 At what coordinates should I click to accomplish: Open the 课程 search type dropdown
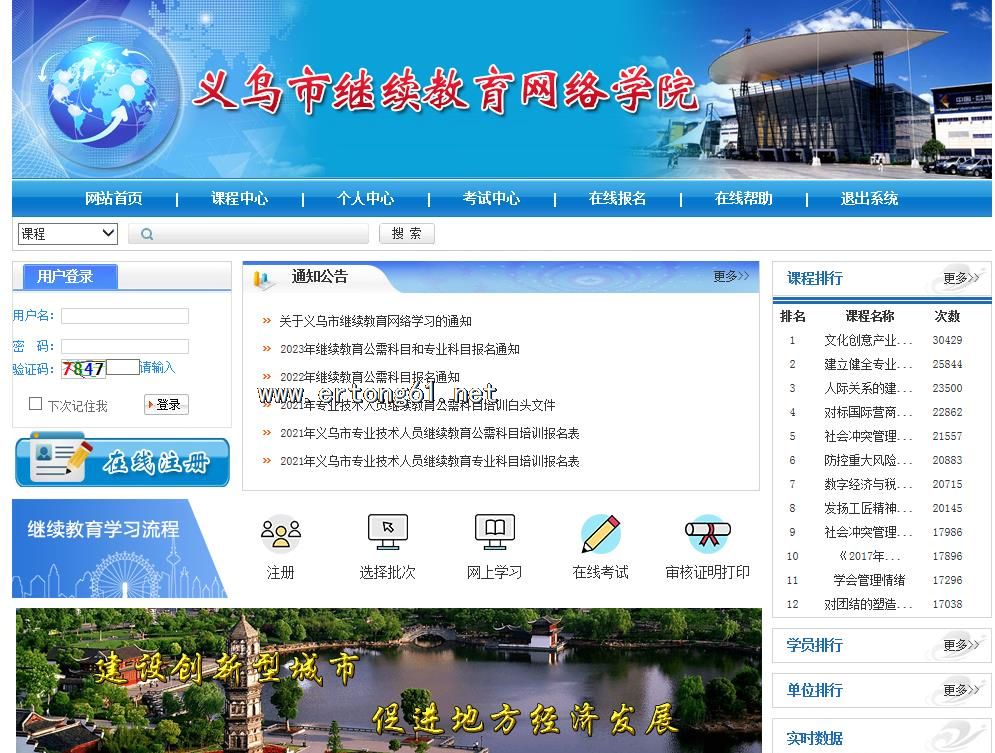pos(68,234)
